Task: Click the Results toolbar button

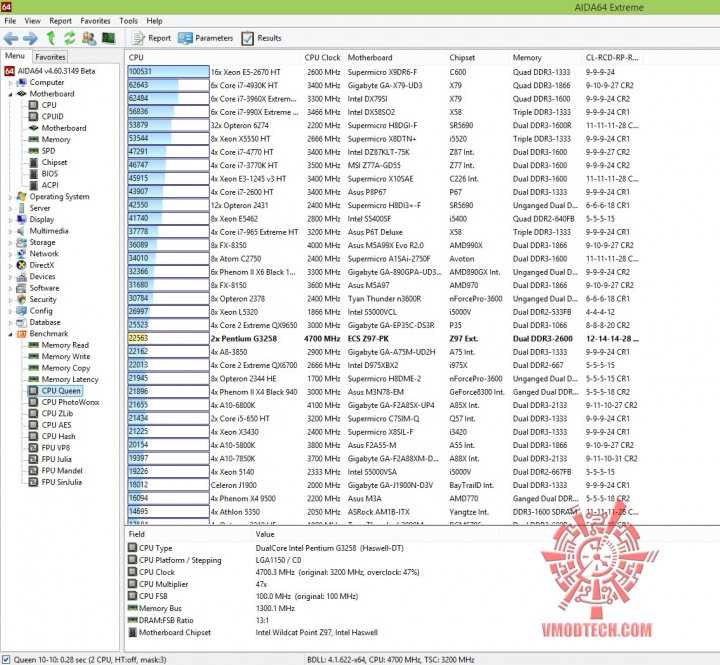Action: click(x=262, y=38)
